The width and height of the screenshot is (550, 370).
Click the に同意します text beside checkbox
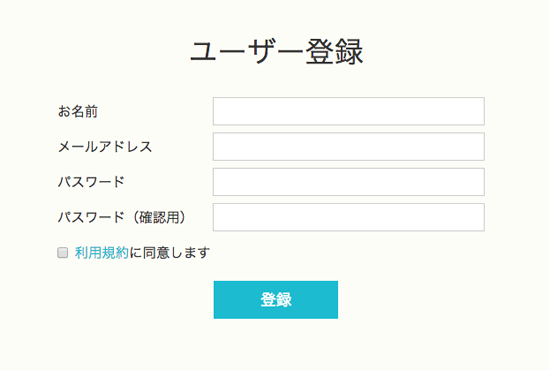pos(169,253)
